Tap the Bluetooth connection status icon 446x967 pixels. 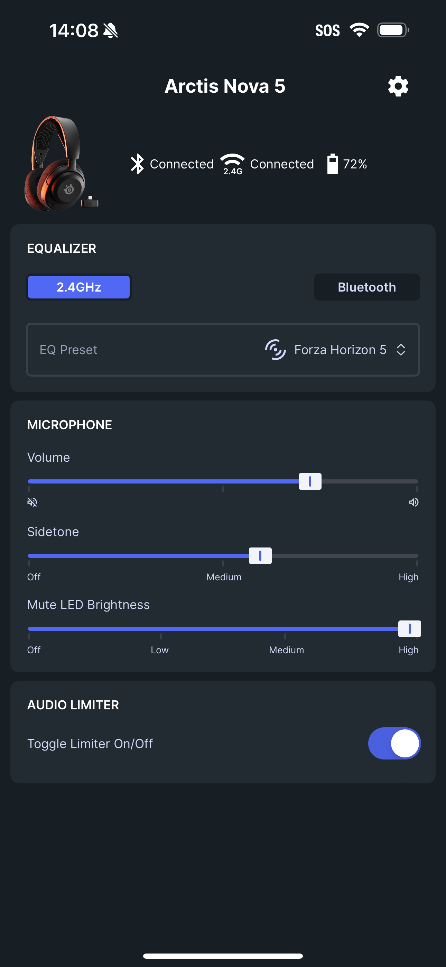point(137,164)
